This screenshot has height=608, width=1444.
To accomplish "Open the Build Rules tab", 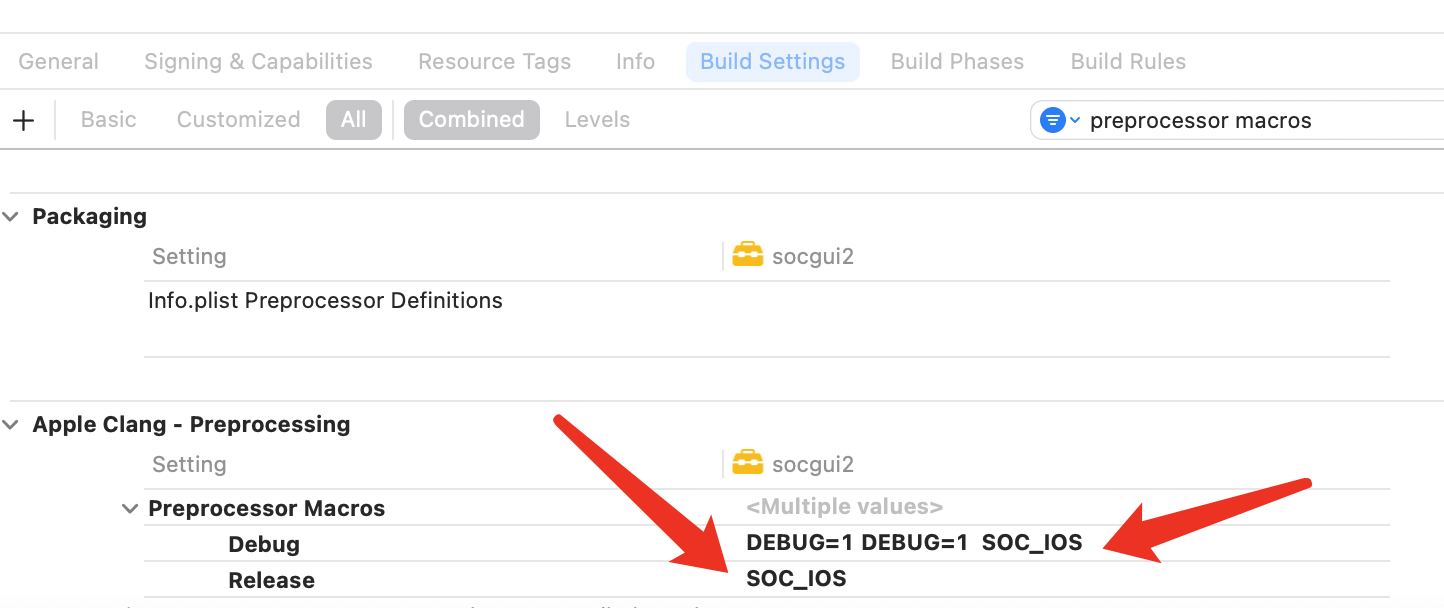I will pyautogui.click(x=1128, y=62).
